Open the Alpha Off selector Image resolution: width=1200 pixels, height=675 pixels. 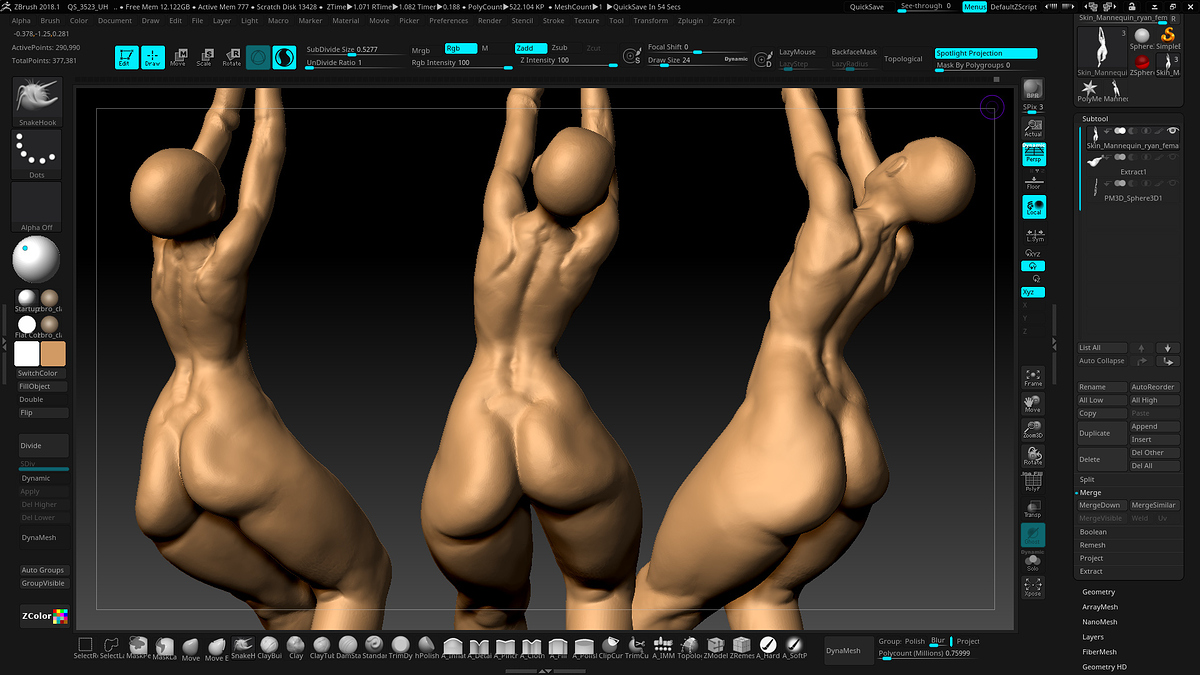(37, 207)
